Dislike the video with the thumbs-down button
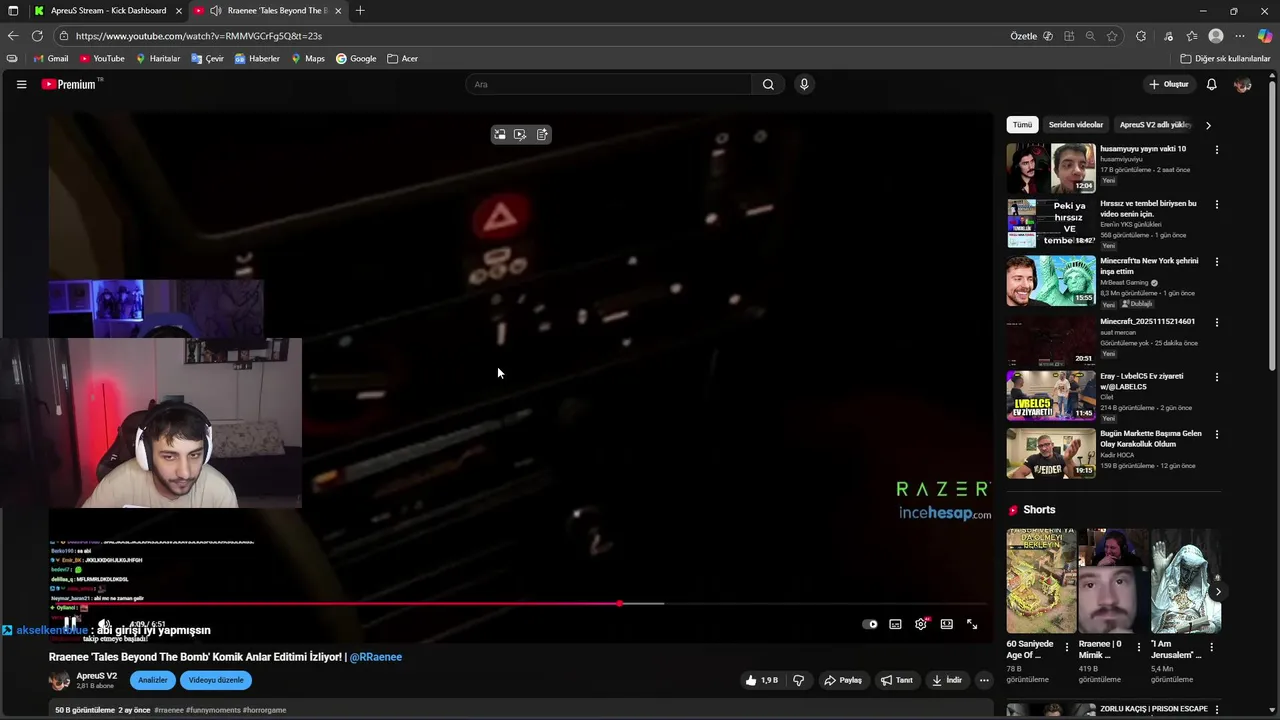 coord(798,680)
